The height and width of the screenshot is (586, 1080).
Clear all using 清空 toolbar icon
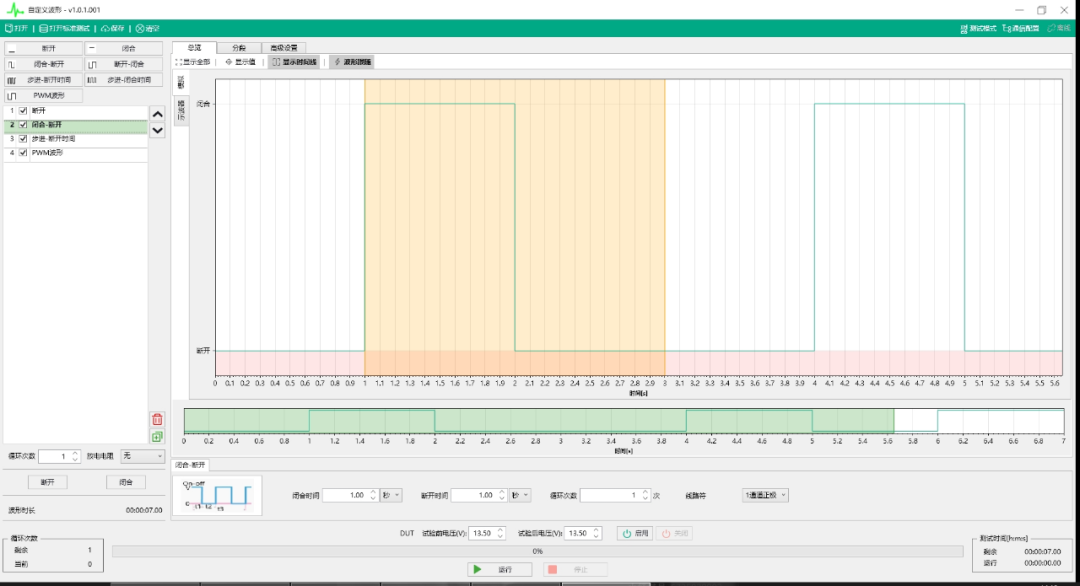coord(147,28)
